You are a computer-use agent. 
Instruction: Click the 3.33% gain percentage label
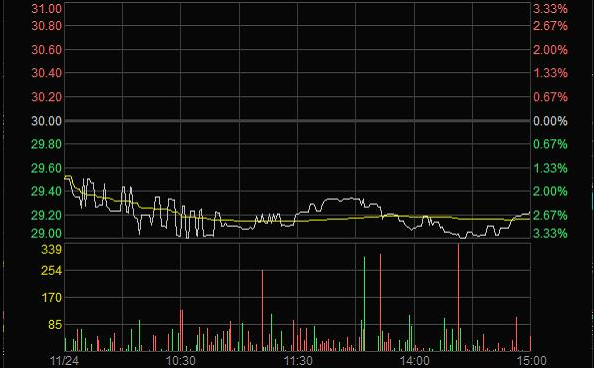point(550,8)
